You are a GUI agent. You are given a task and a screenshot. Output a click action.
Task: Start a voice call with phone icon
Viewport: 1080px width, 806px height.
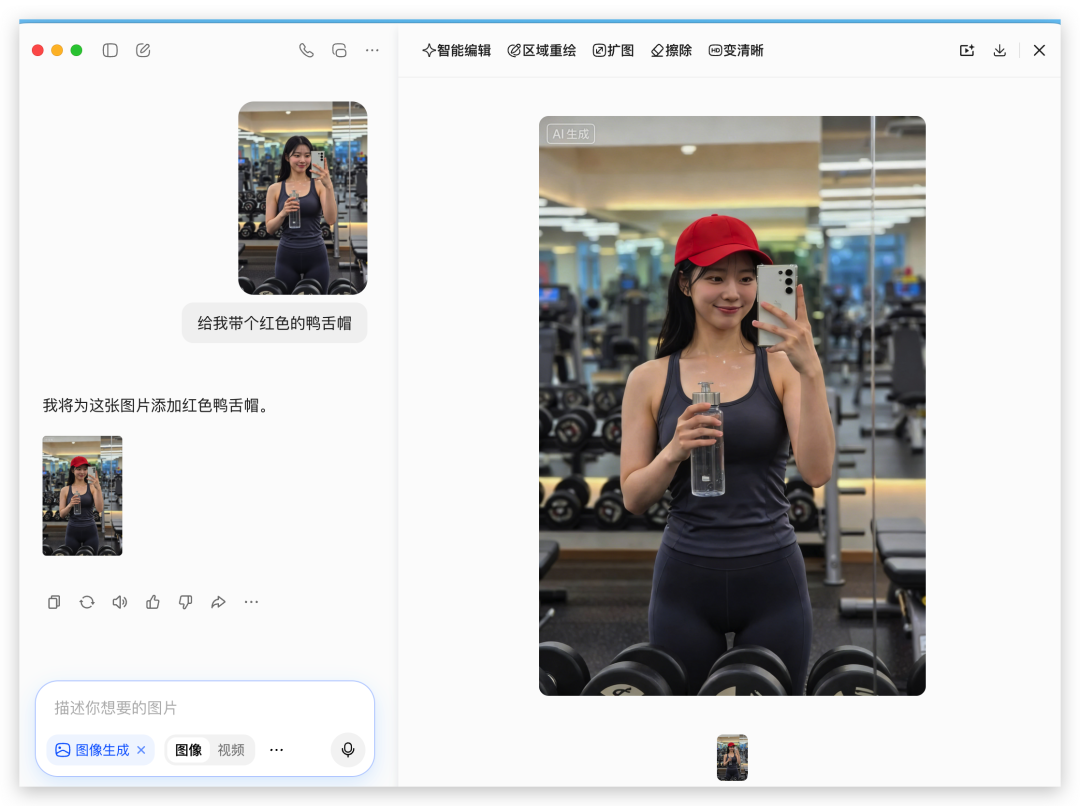coord(306,50)
